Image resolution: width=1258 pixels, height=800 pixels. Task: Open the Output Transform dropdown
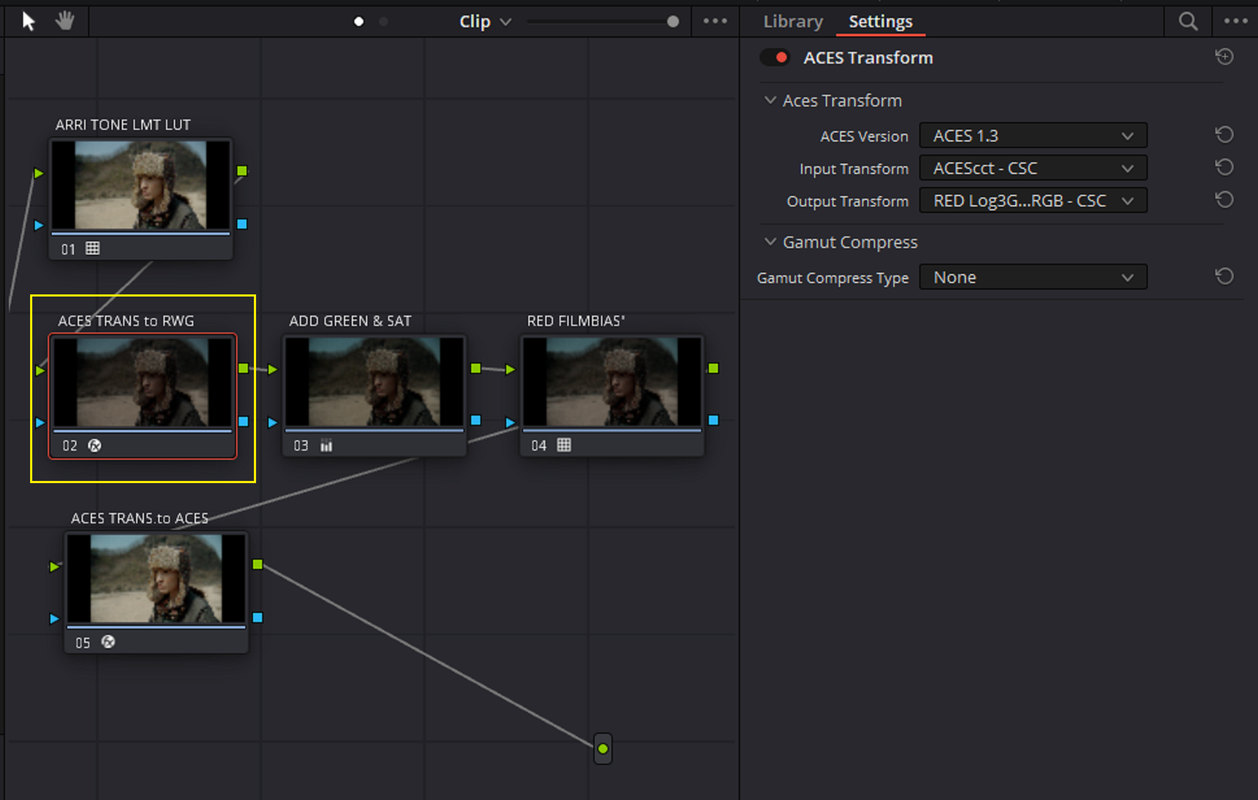pyautogui.click(x=1033, y=201)
